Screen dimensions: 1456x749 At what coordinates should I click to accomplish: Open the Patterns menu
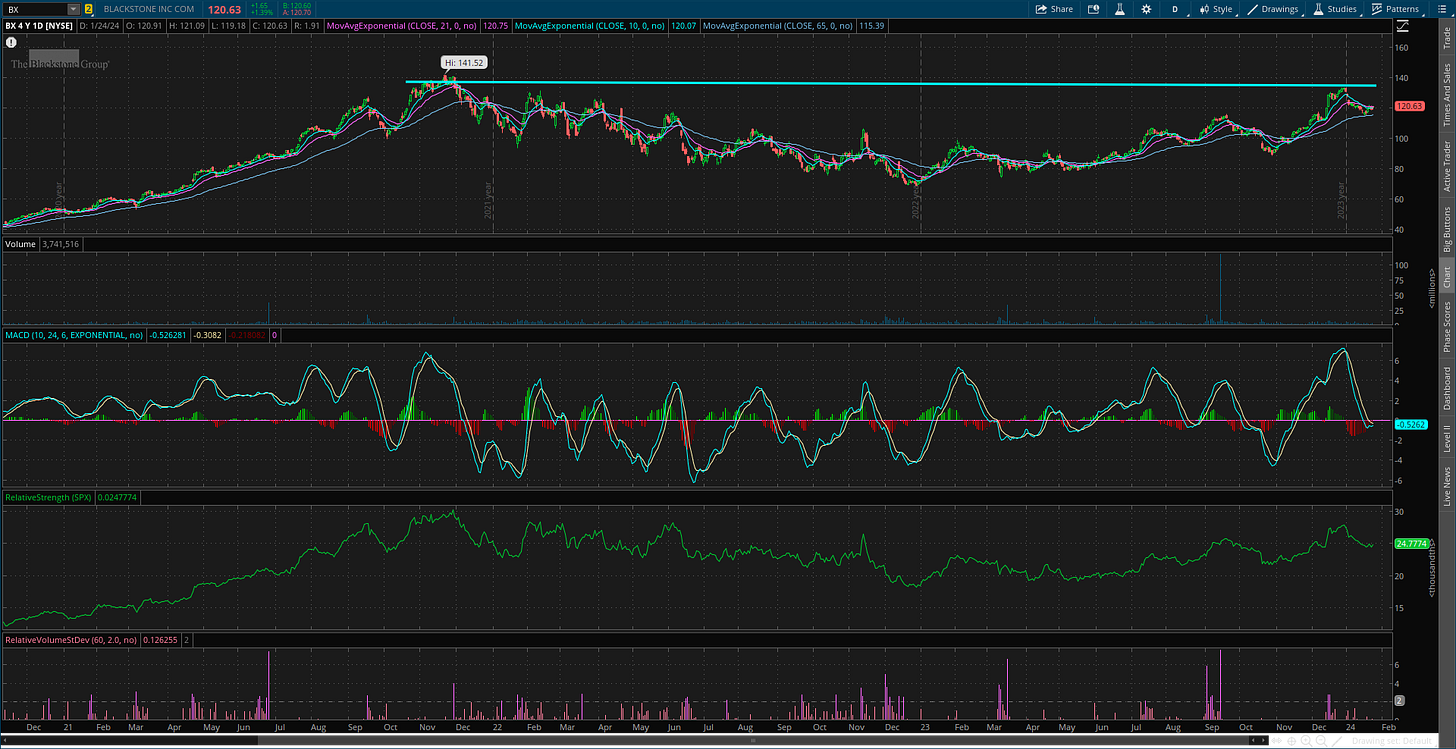click(1394, 8)
